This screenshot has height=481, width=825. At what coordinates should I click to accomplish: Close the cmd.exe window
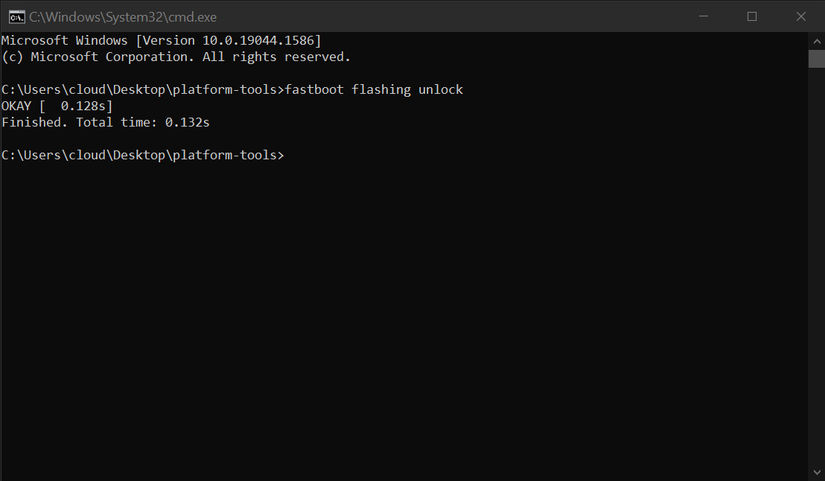tap(798, 16)
